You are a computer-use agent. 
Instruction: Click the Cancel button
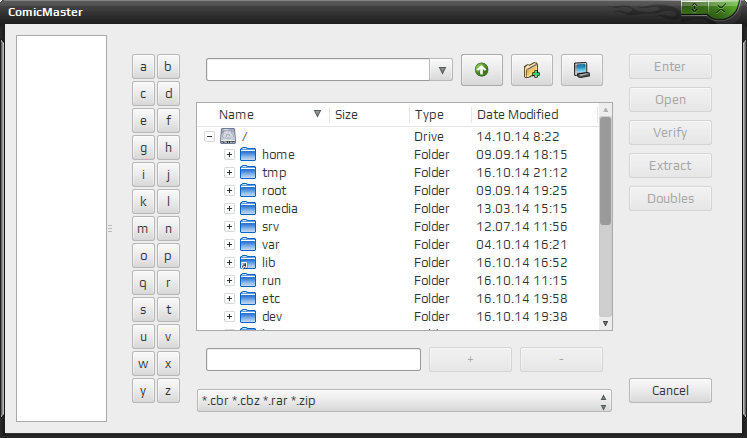[670, 390]
